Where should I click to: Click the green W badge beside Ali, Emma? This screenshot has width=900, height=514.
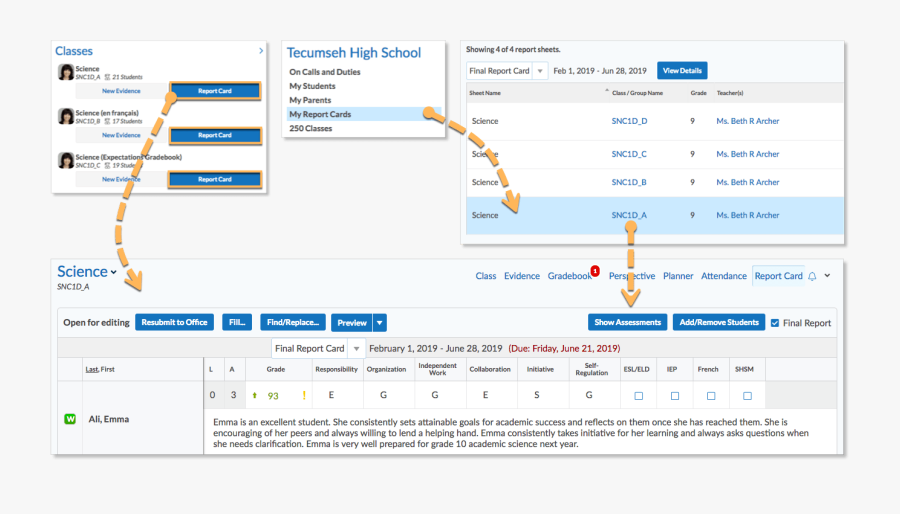tap(70, 419)
